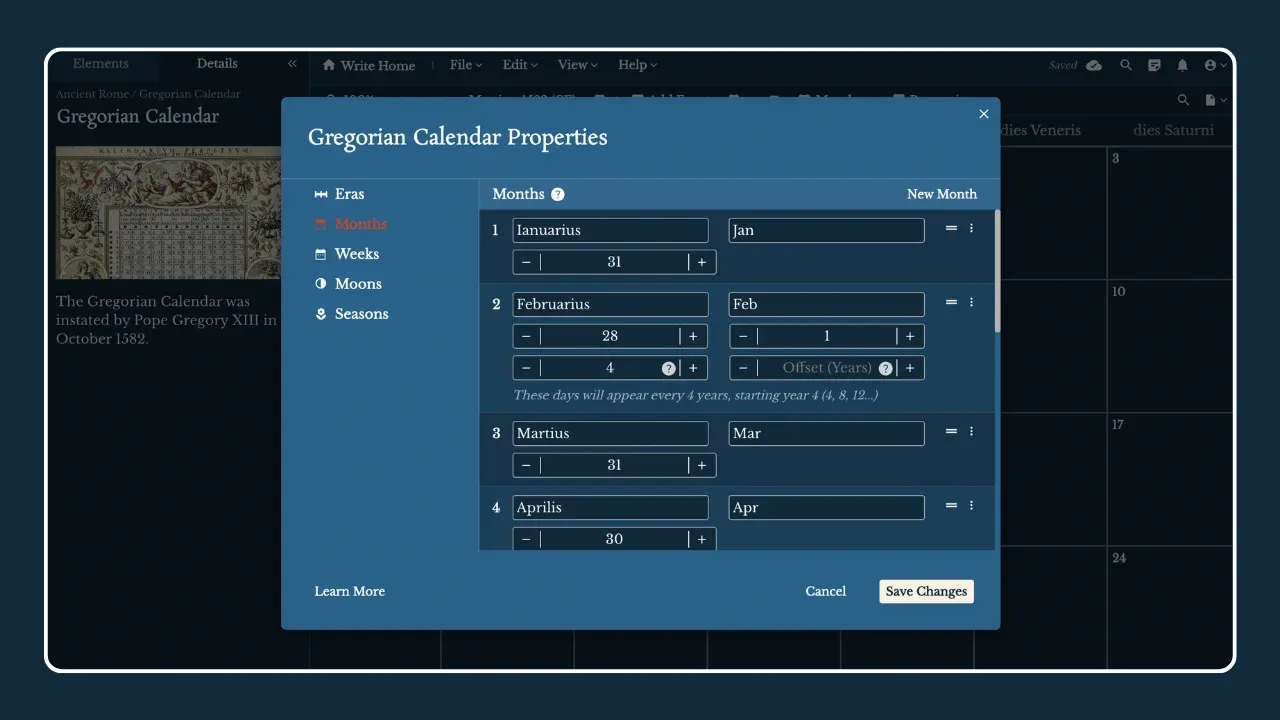Edit the Feb abbreviation field
1280x720 pixels.
[x=826, y=304]
